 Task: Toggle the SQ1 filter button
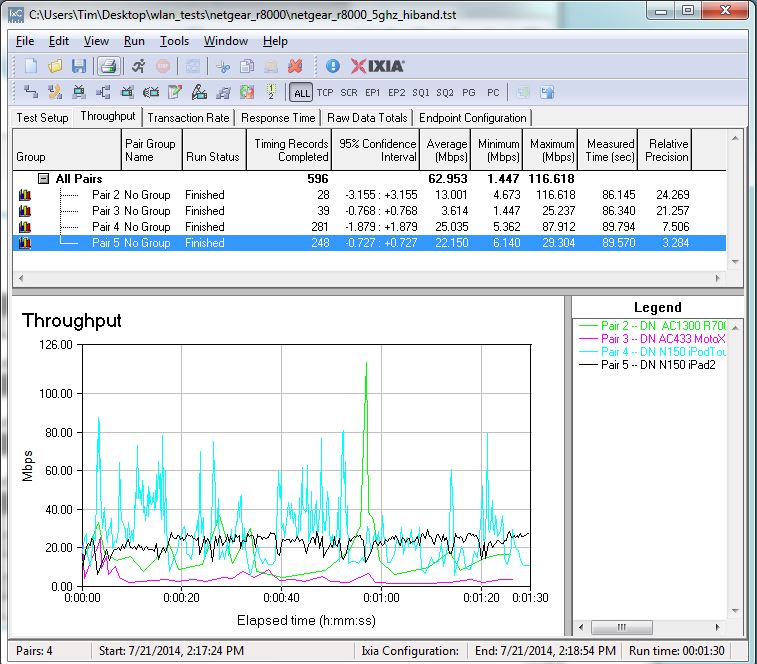[x=421, y=93]
